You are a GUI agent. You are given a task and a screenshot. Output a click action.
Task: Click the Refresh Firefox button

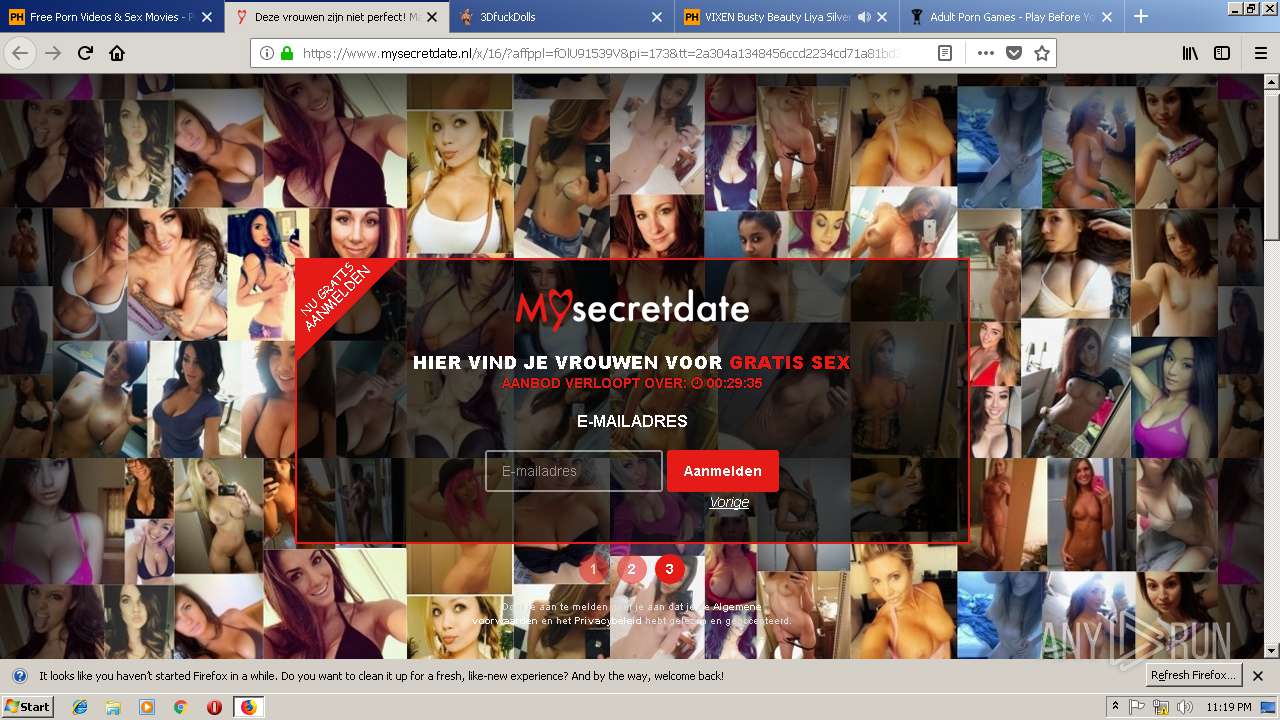pyautogui.click(x=1194, y=675)
